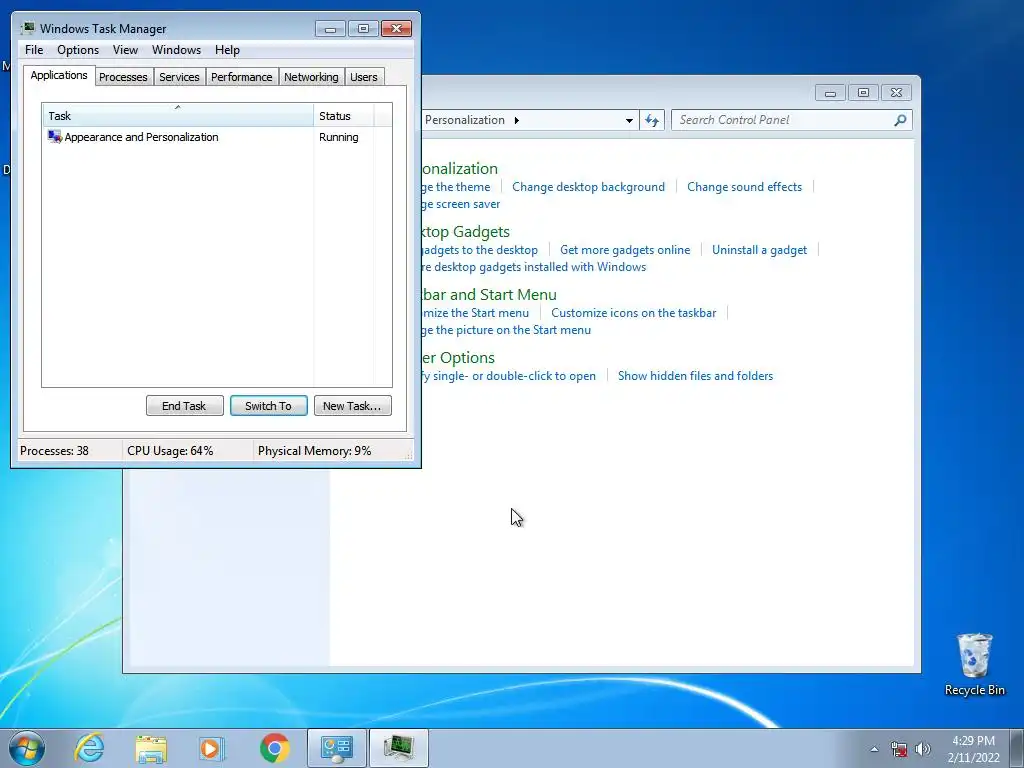Open single- or double-click to open link
The height and width of the screenshot is (768, 1024).
[509, 376]
